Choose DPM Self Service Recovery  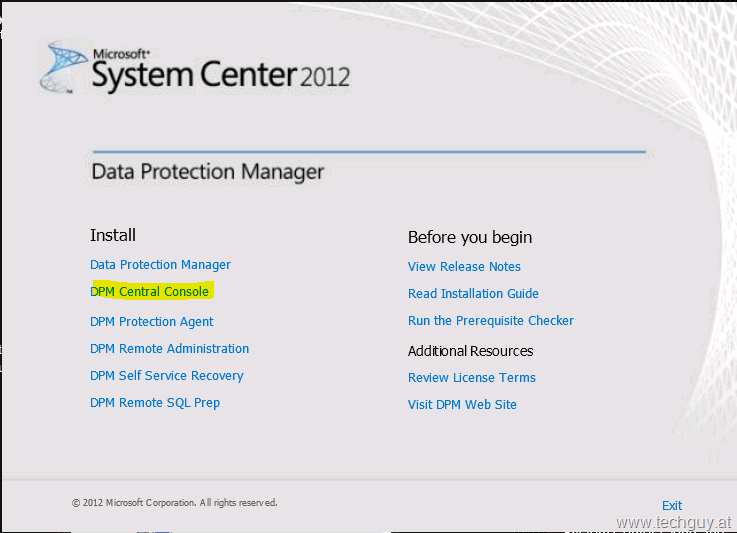click(x=166, y=376)
